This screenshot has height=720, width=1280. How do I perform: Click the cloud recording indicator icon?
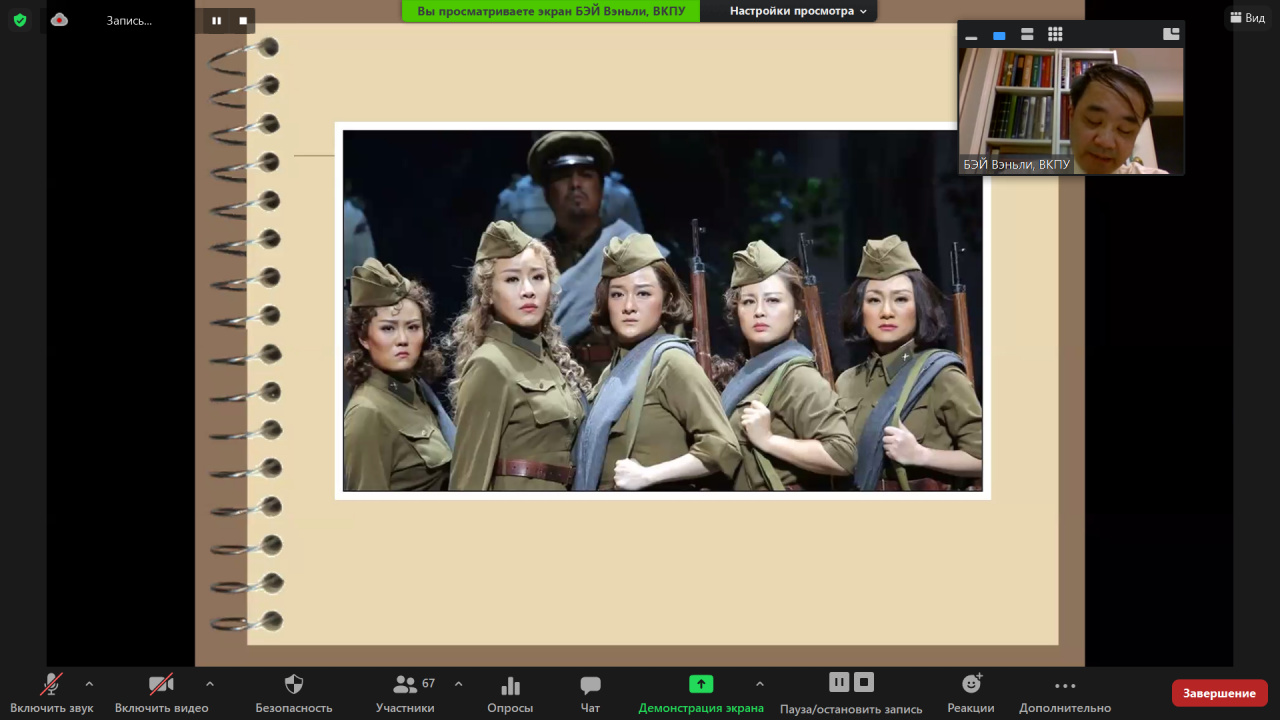click(59, 19)
